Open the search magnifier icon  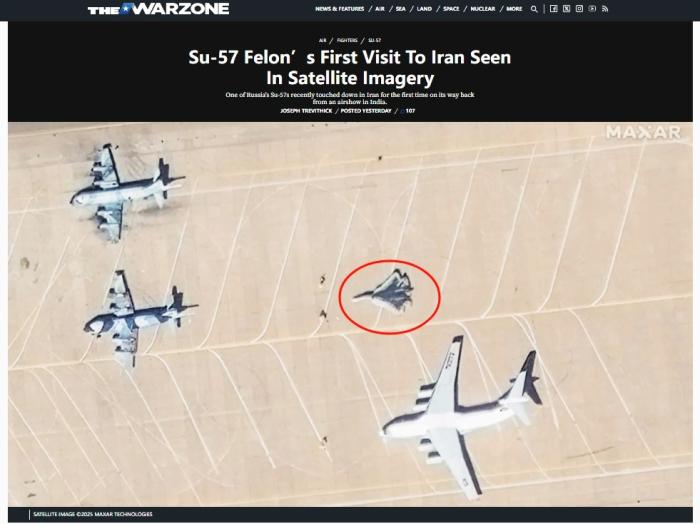pyautogui.click(x=534, y=9)
